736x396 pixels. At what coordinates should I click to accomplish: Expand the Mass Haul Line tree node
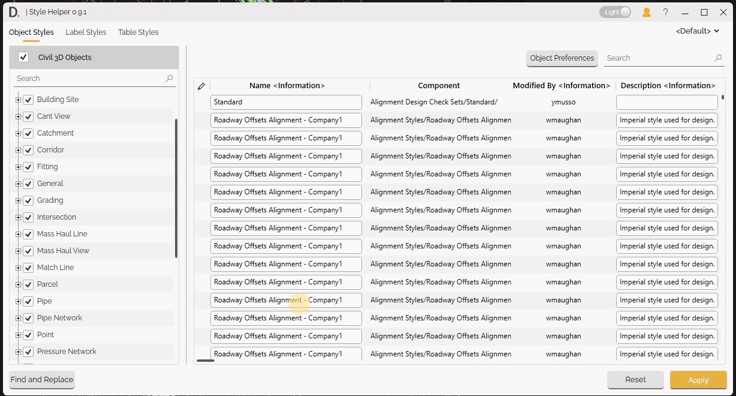18,234
